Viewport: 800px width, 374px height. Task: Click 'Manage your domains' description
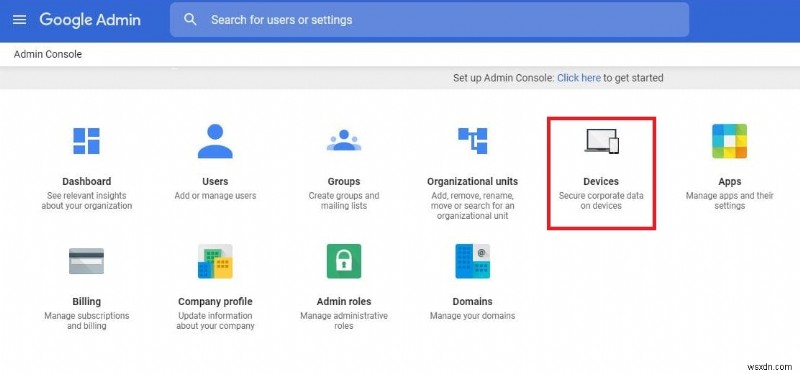pos(472,316)
